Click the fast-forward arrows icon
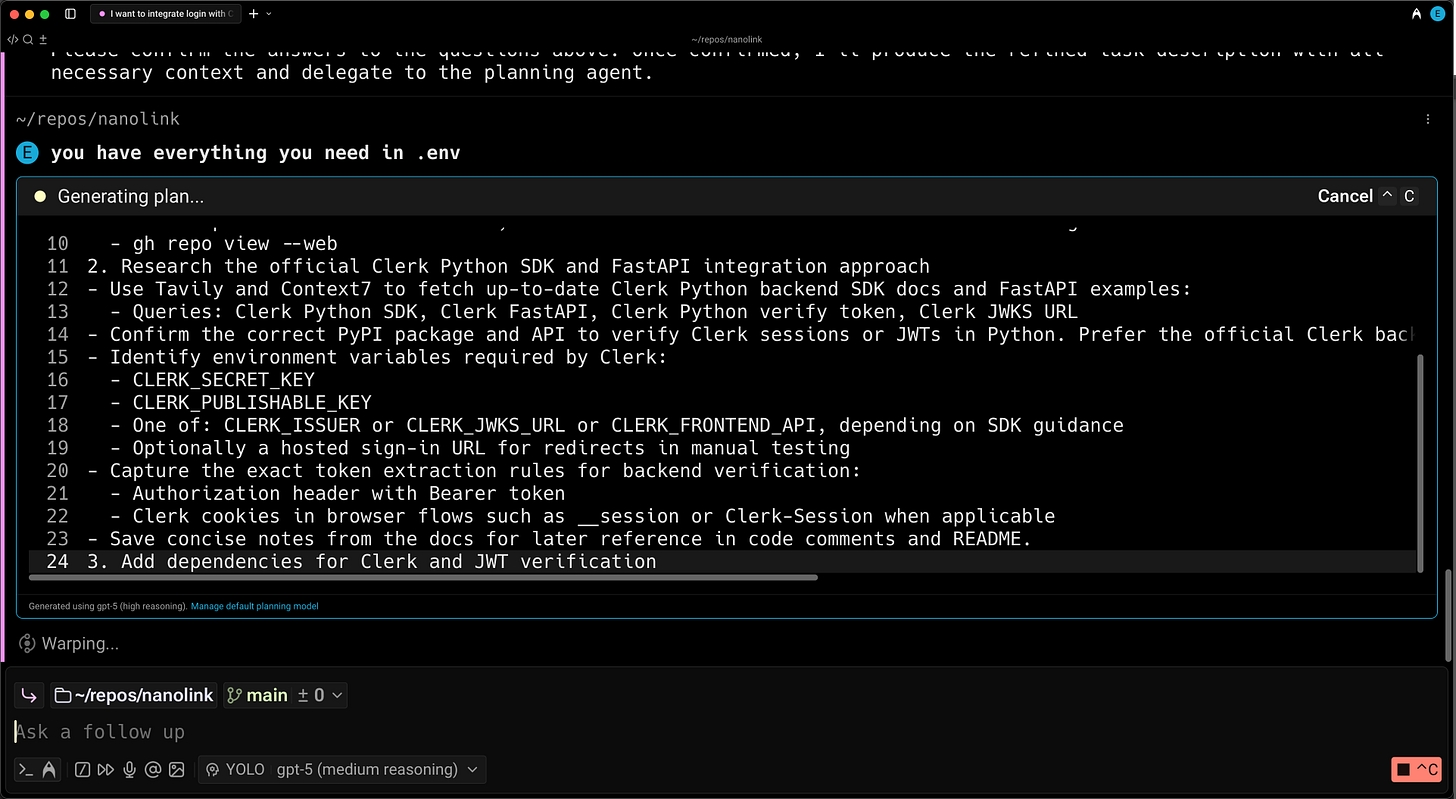The width and height of the screenshot is (1456, 799). pyautogui.click(x=106, y=769)
